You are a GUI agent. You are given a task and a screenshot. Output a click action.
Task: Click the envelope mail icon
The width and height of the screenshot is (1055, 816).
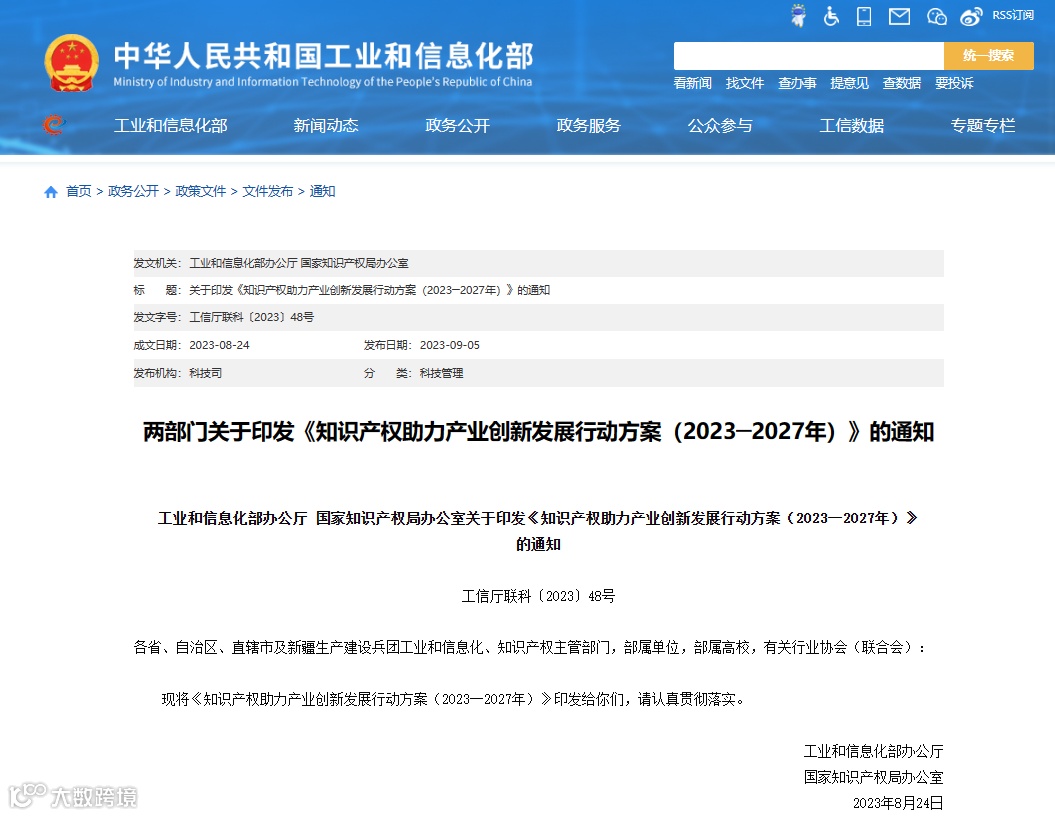click(899, 16)
